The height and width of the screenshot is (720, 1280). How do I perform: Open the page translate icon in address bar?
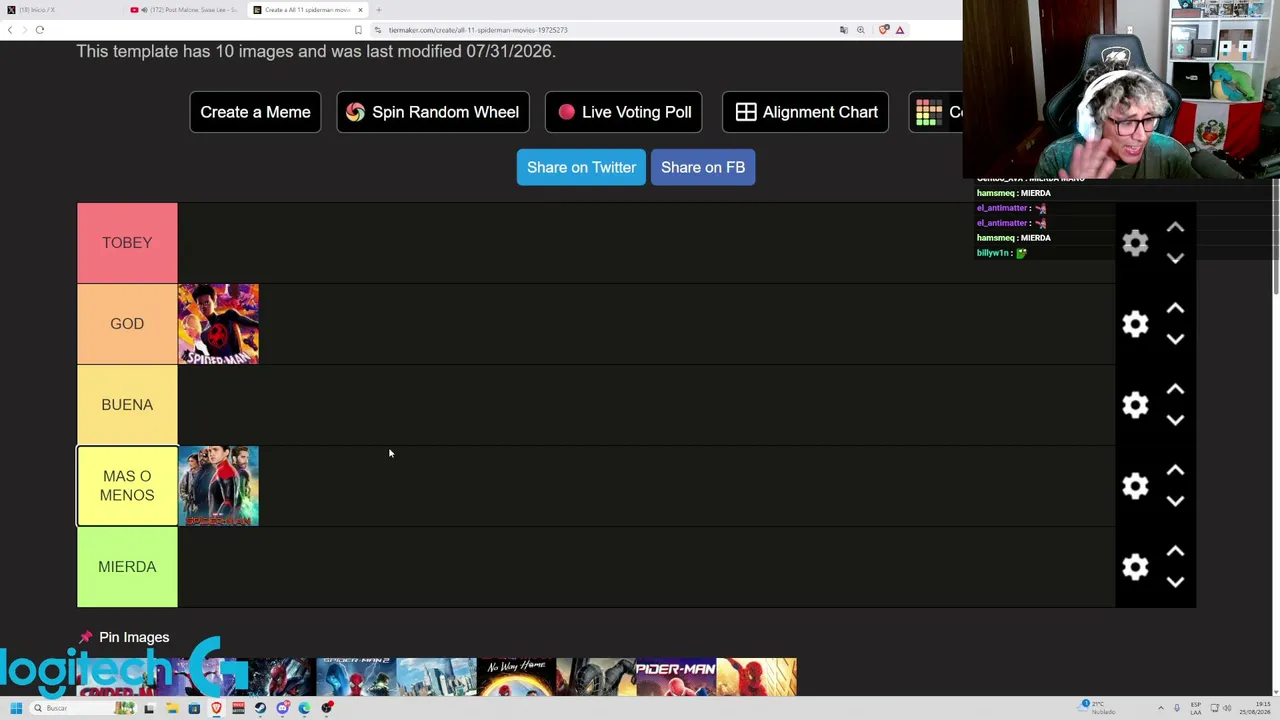(x=844, y=30)
